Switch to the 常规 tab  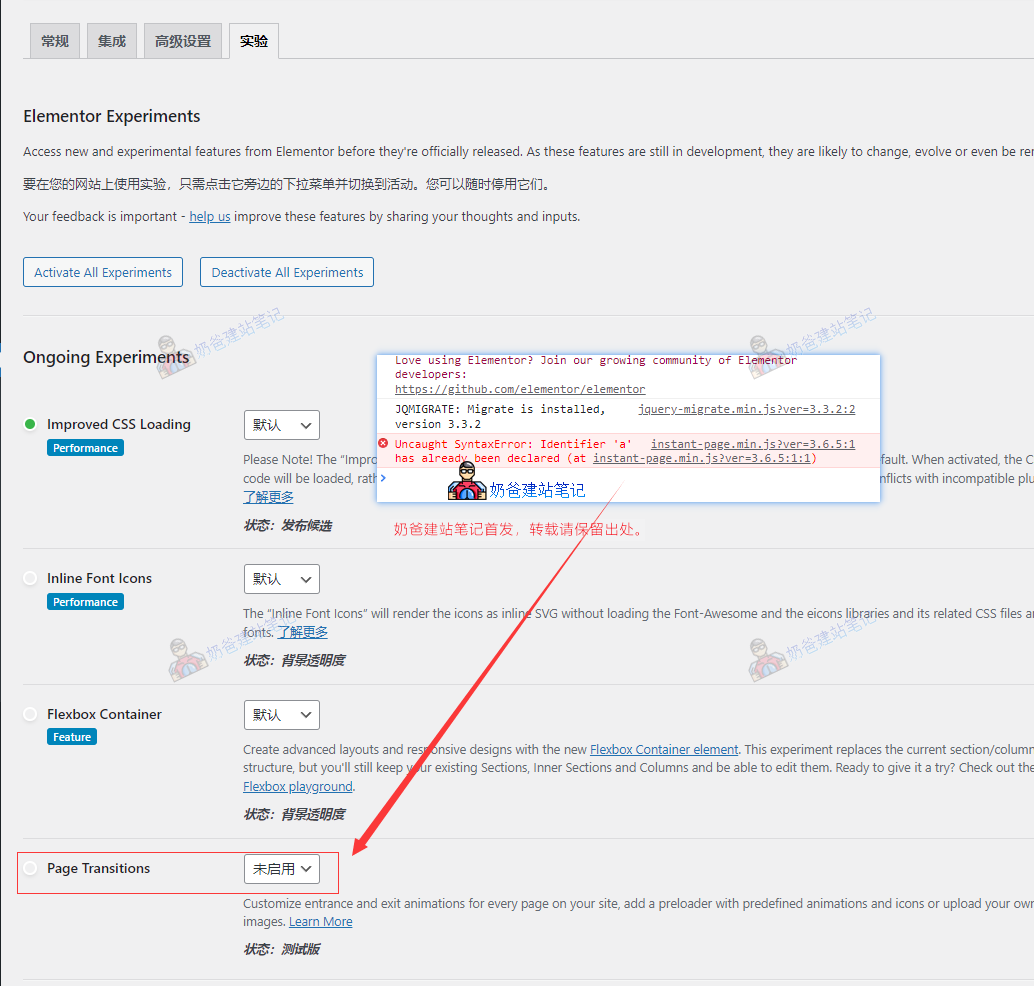click(x=55, y=41)
